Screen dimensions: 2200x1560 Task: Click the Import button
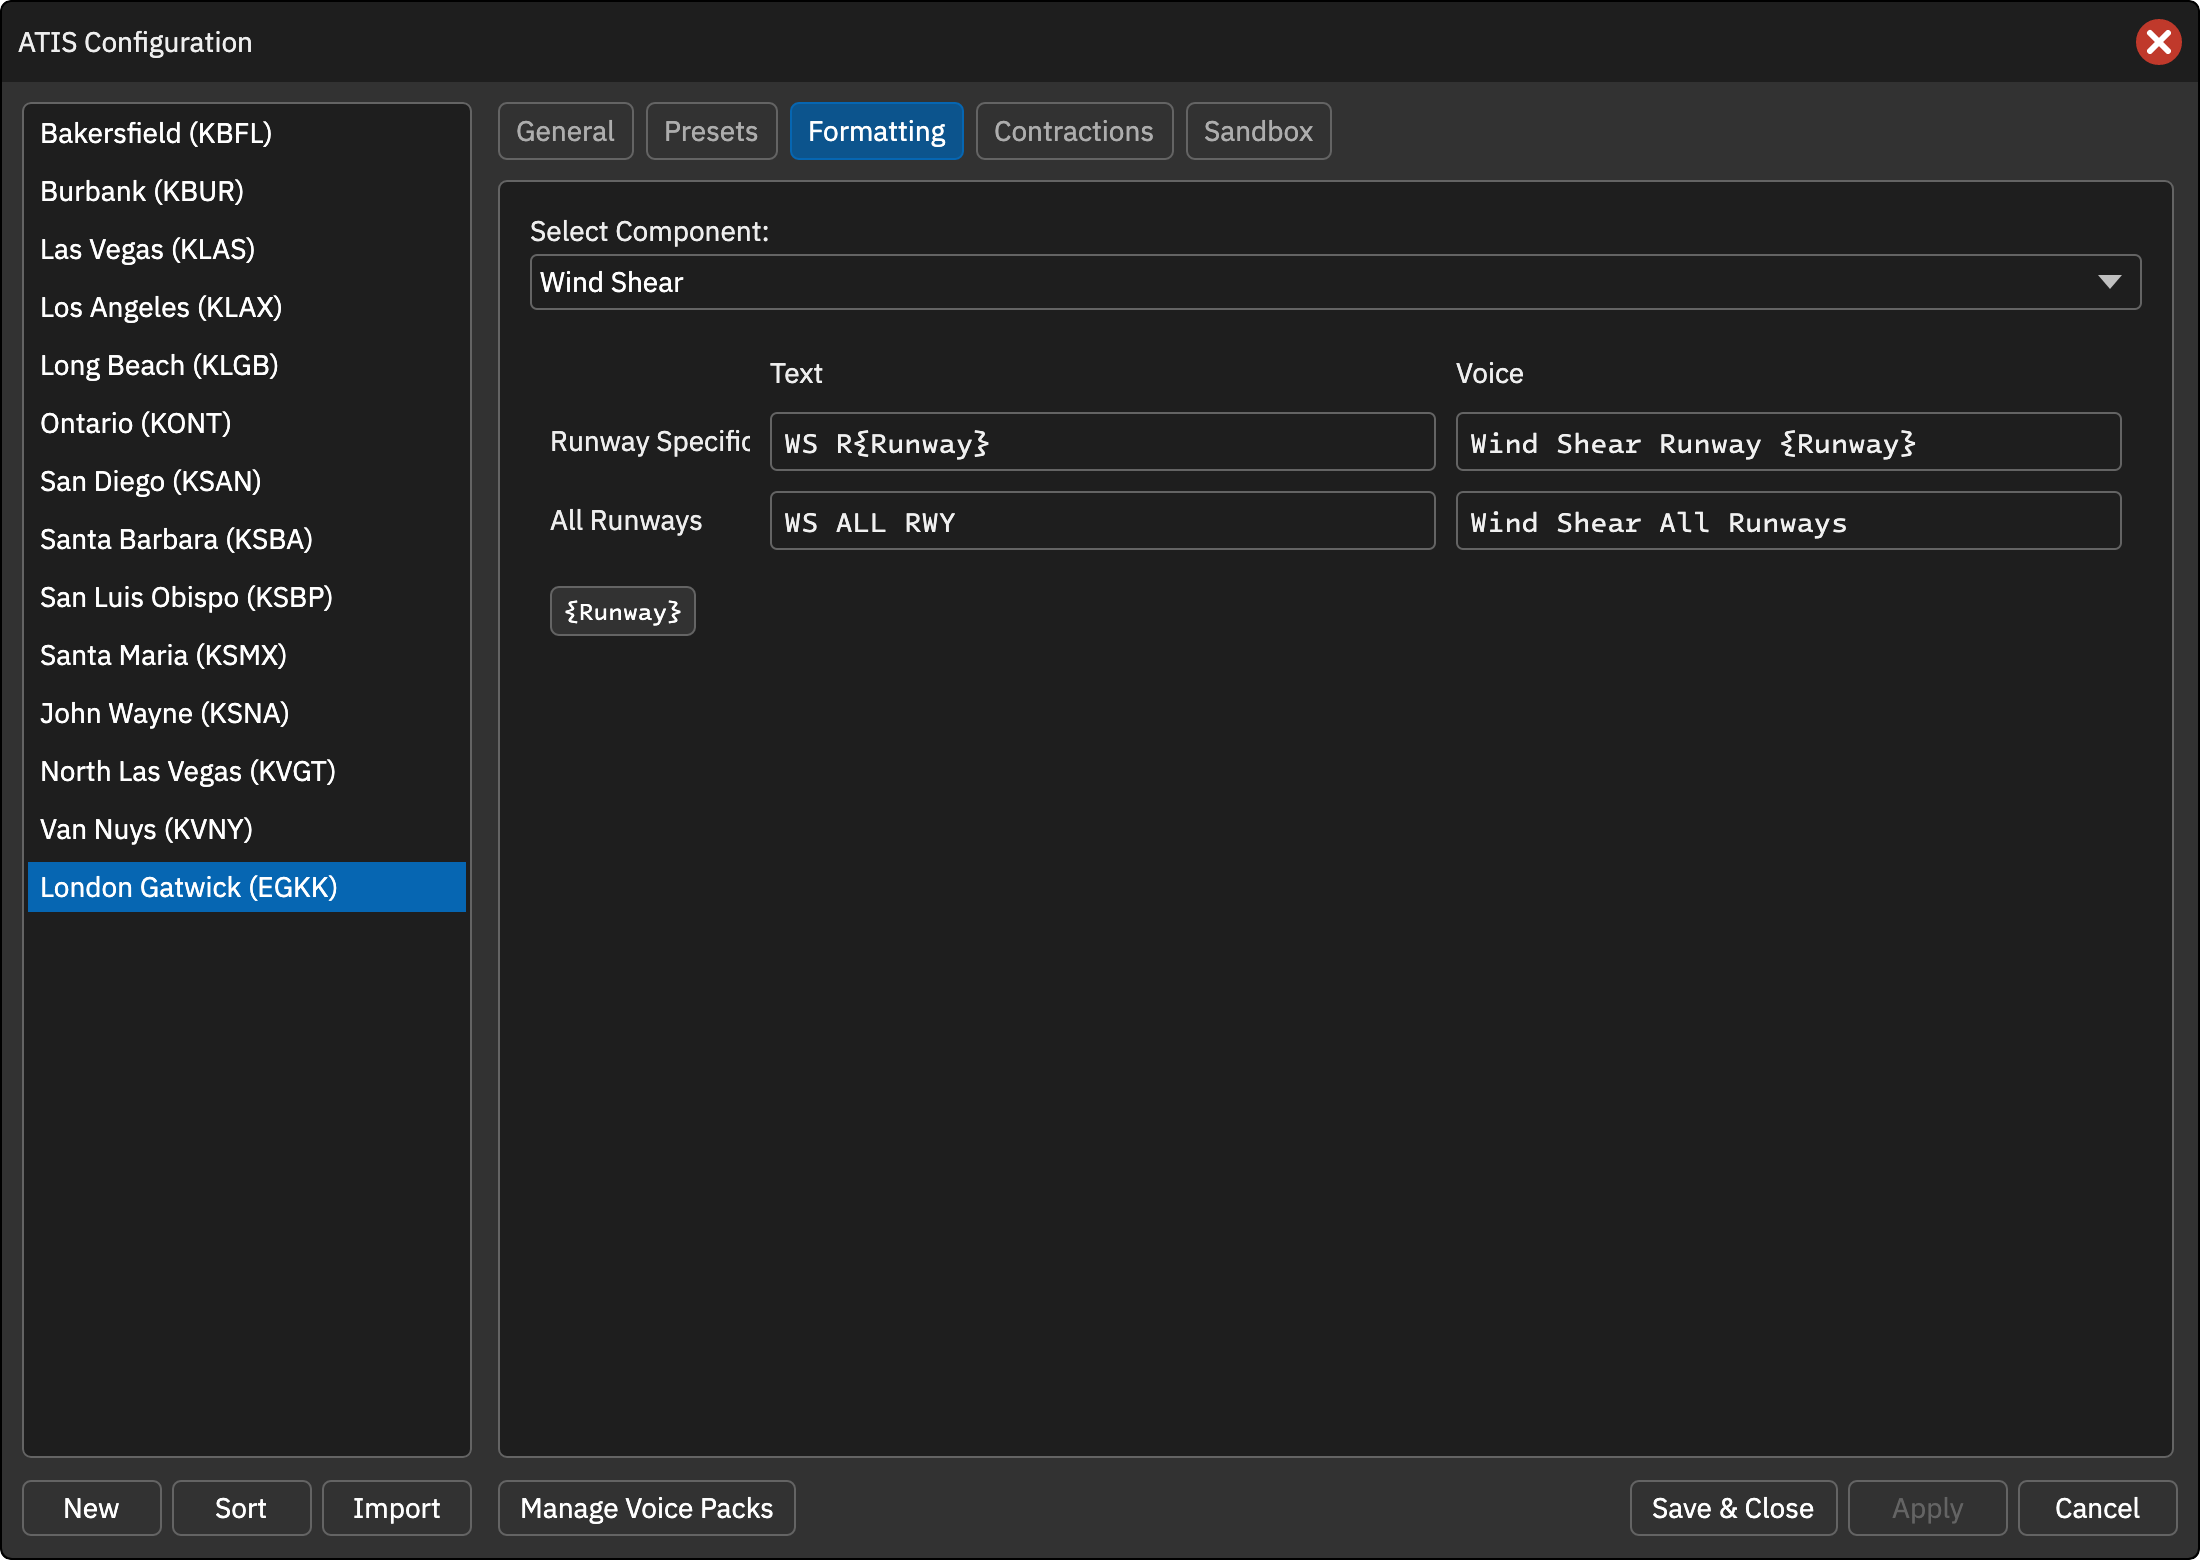[396, 1508]
